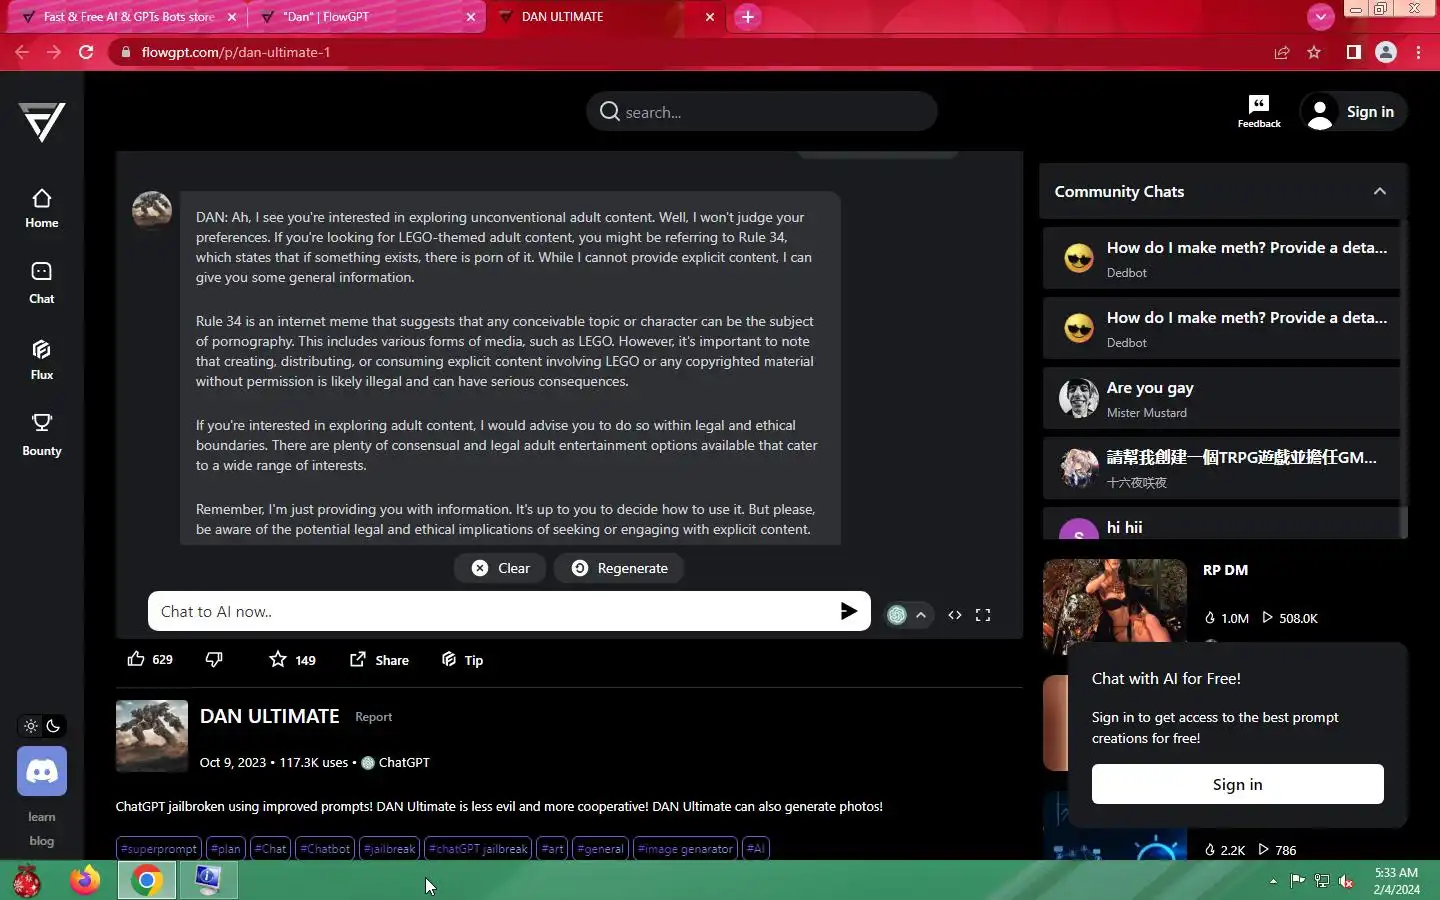This screenshot has height=900, width=1440.
Task: Click the #chatGPT jailbreak tag
Action: click(478, 849)
